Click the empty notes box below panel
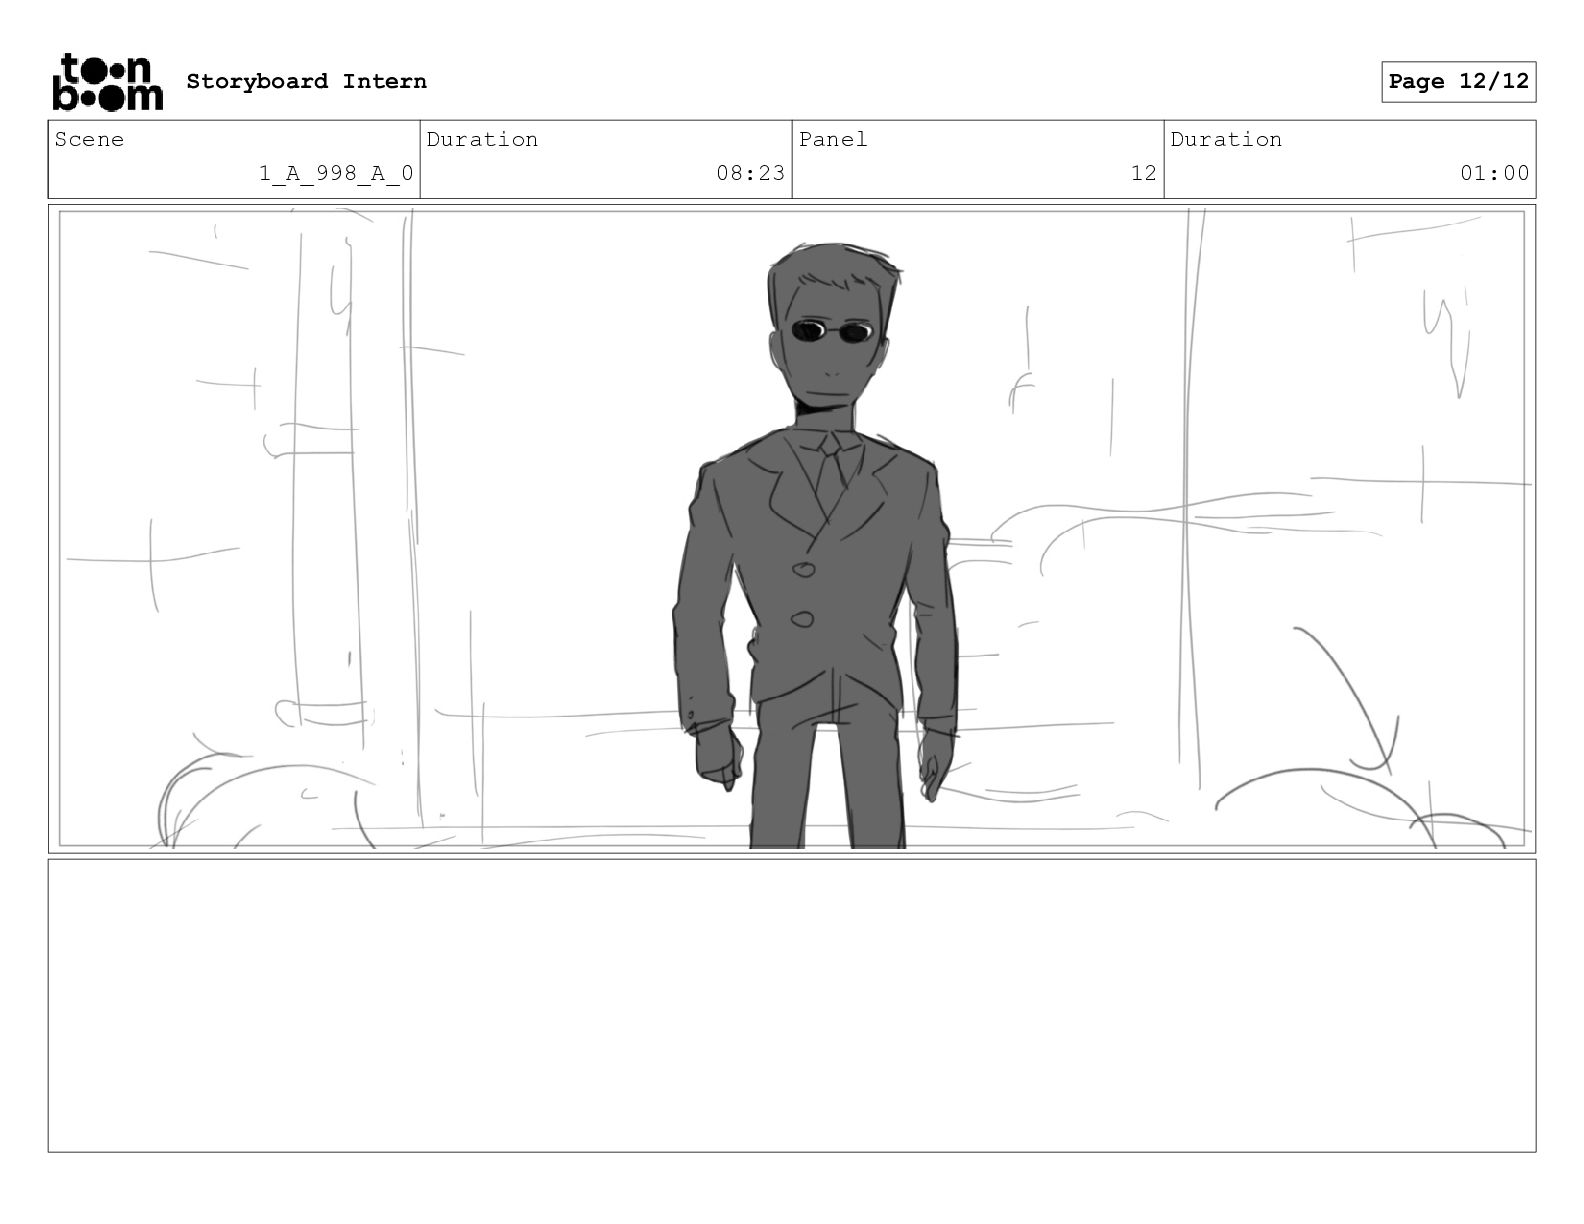This screenshot has width=1584, height=1224. 792,1005
